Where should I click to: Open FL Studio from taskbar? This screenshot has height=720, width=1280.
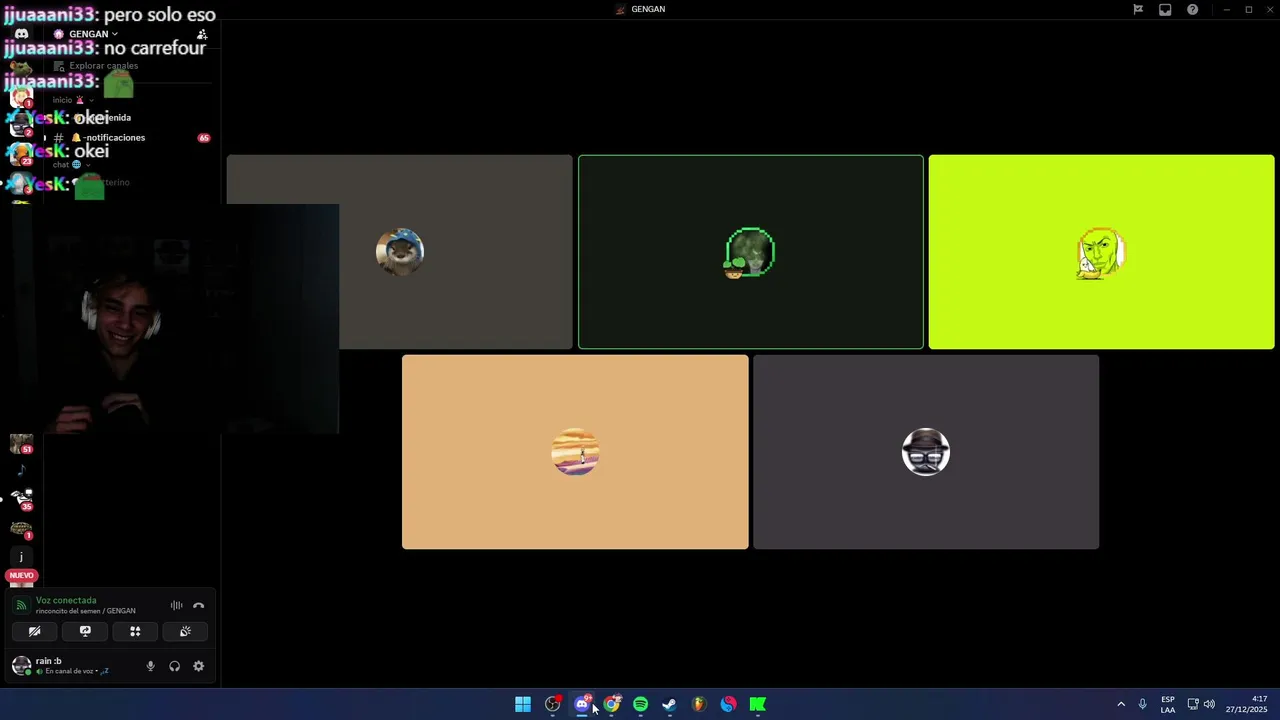pyautogui.click(x=699, y=704)
